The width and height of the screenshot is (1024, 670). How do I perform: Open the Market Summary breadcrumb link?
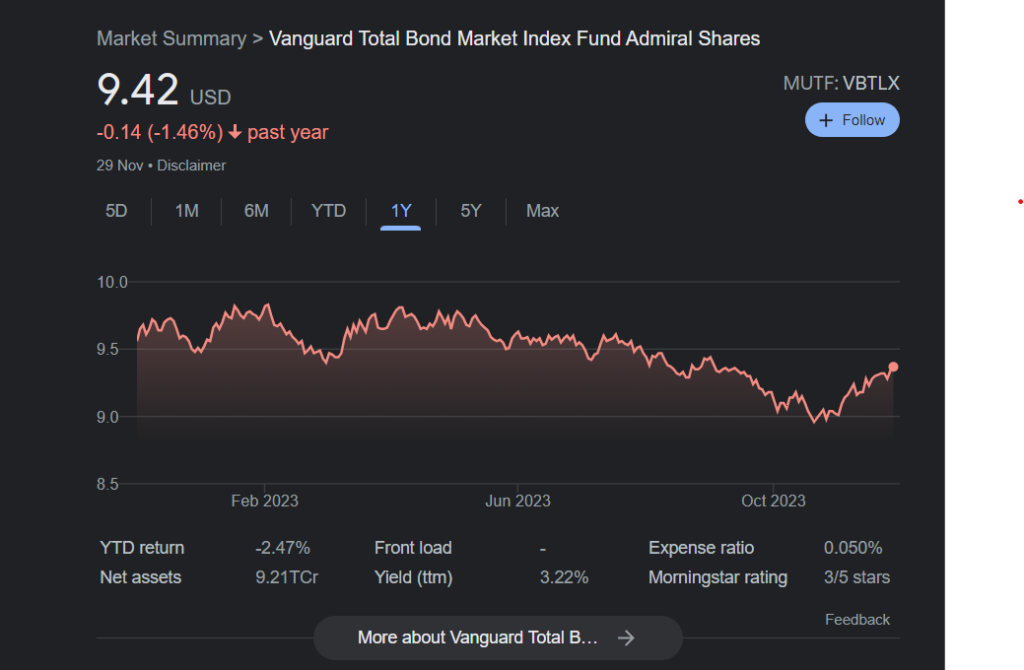pos(172,39)
